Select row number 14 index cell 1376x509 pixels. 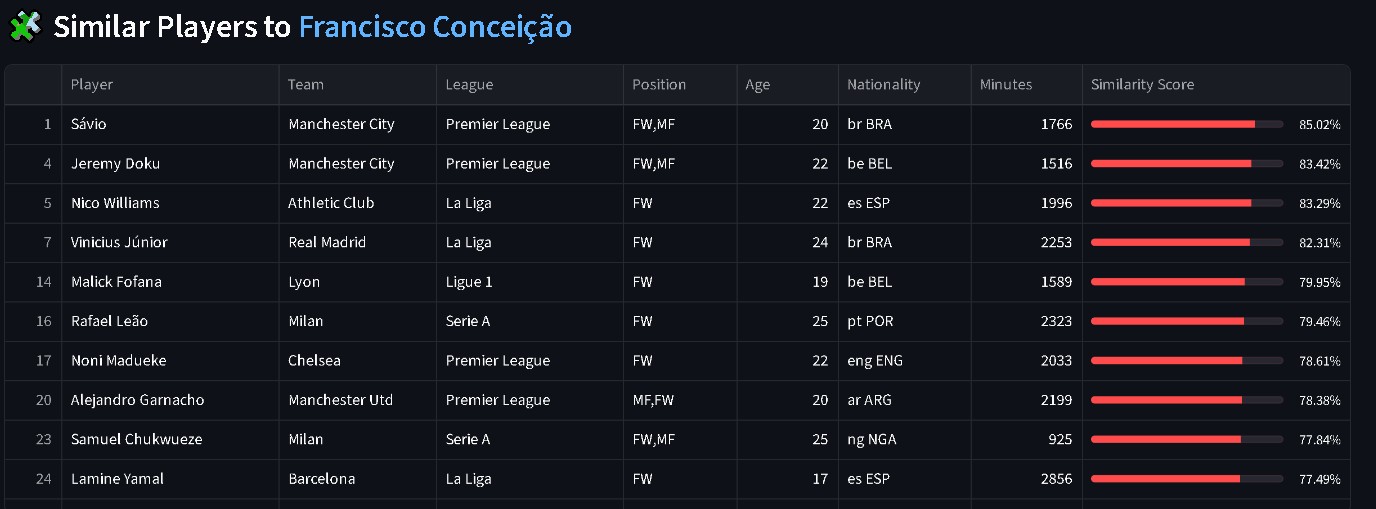[x=43, y=282]
